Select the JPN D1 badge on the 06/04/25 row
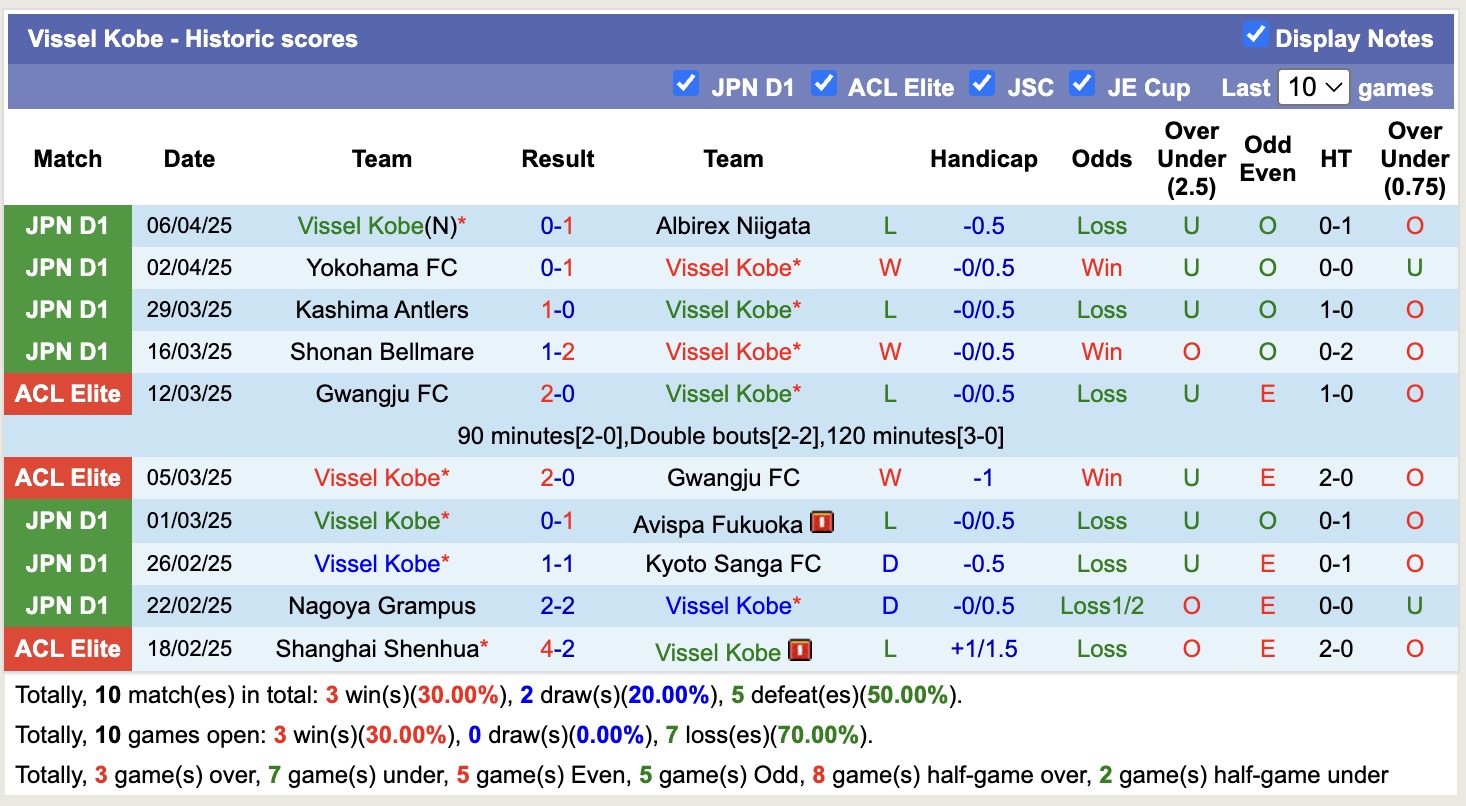The width and height of the screenshot is (1466, 806). click(x=67, y=226)
